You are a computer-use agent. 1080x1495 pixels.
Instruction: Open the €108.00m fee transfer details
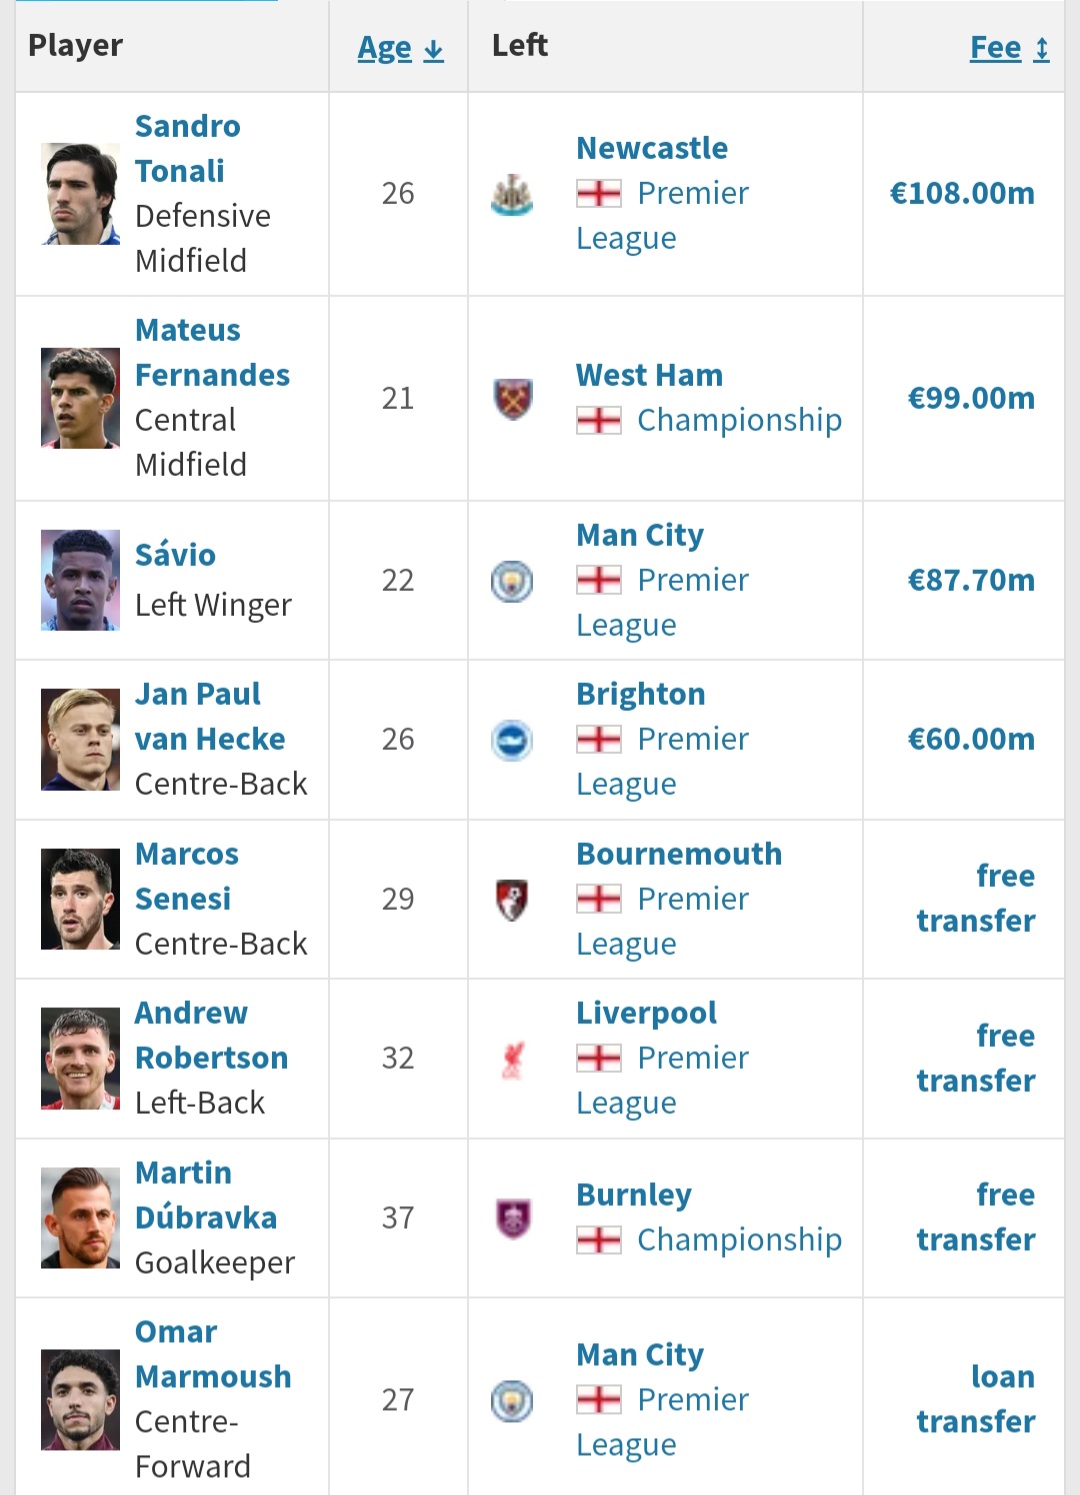tap(962, 193)
